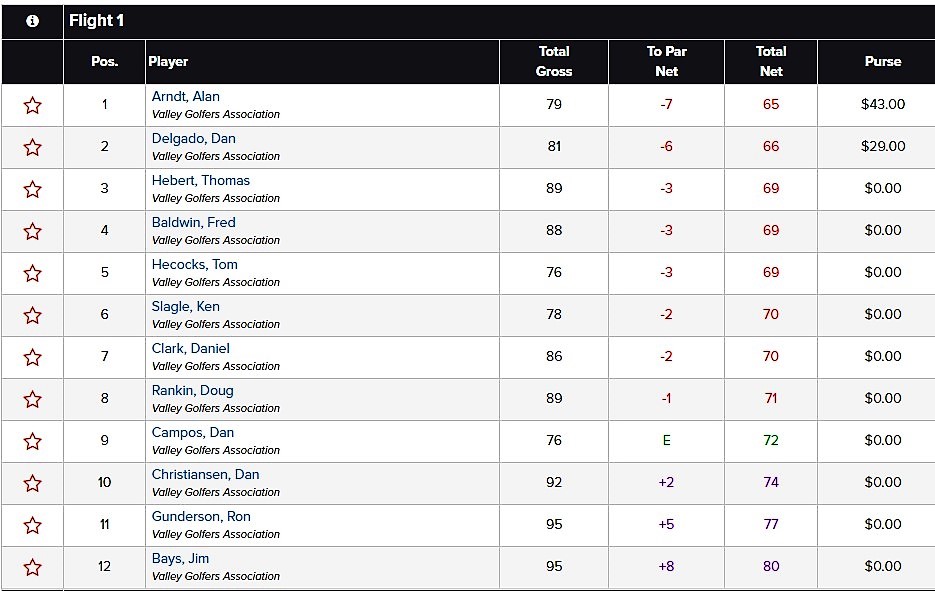Star the Clark, Daniel entry
935x591 pixels.
[x=32, y=358]
